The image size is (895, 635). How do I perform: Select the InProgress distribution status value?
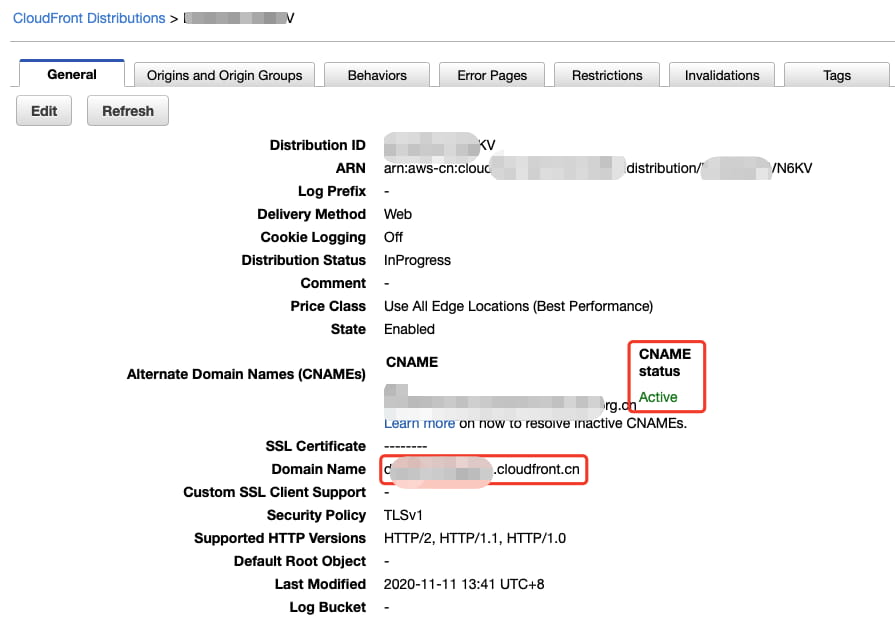(417, 260)
